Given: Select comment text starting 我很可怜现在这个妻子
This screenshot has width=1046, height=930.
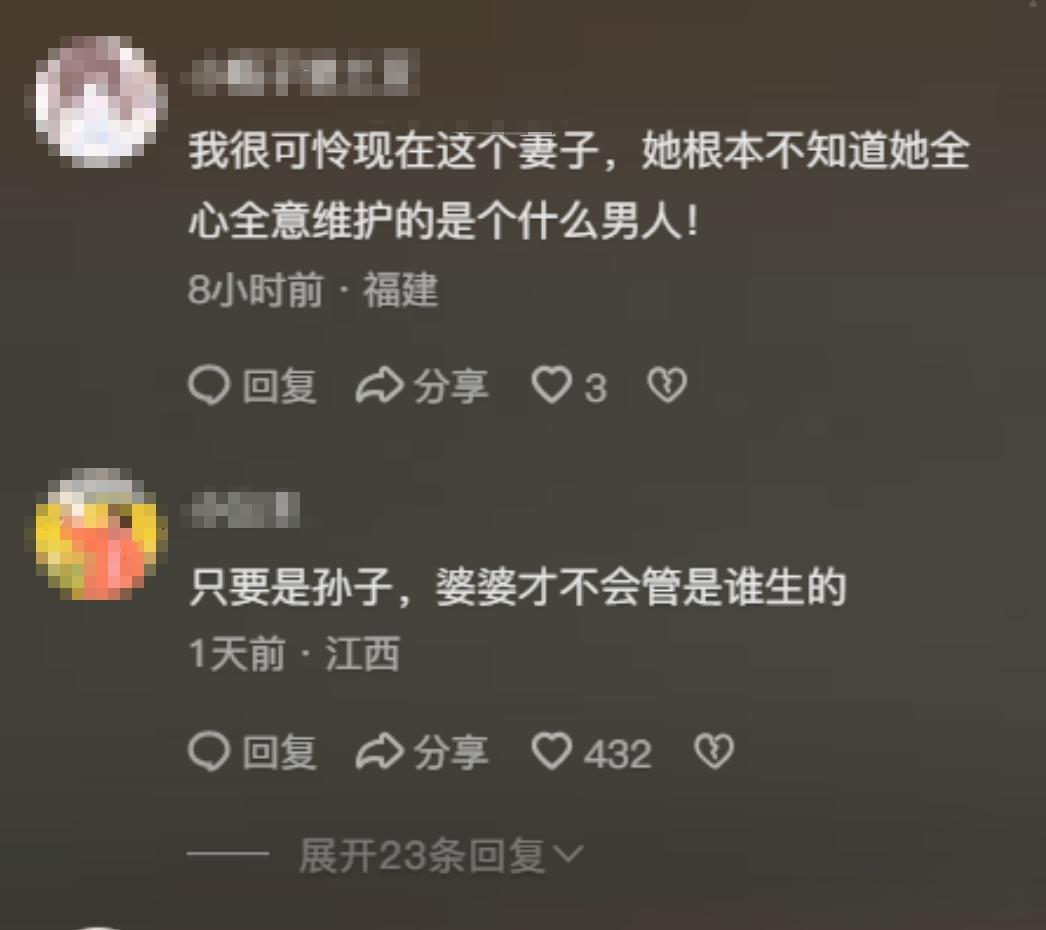Looking at the screenshot, I should 578,185.
